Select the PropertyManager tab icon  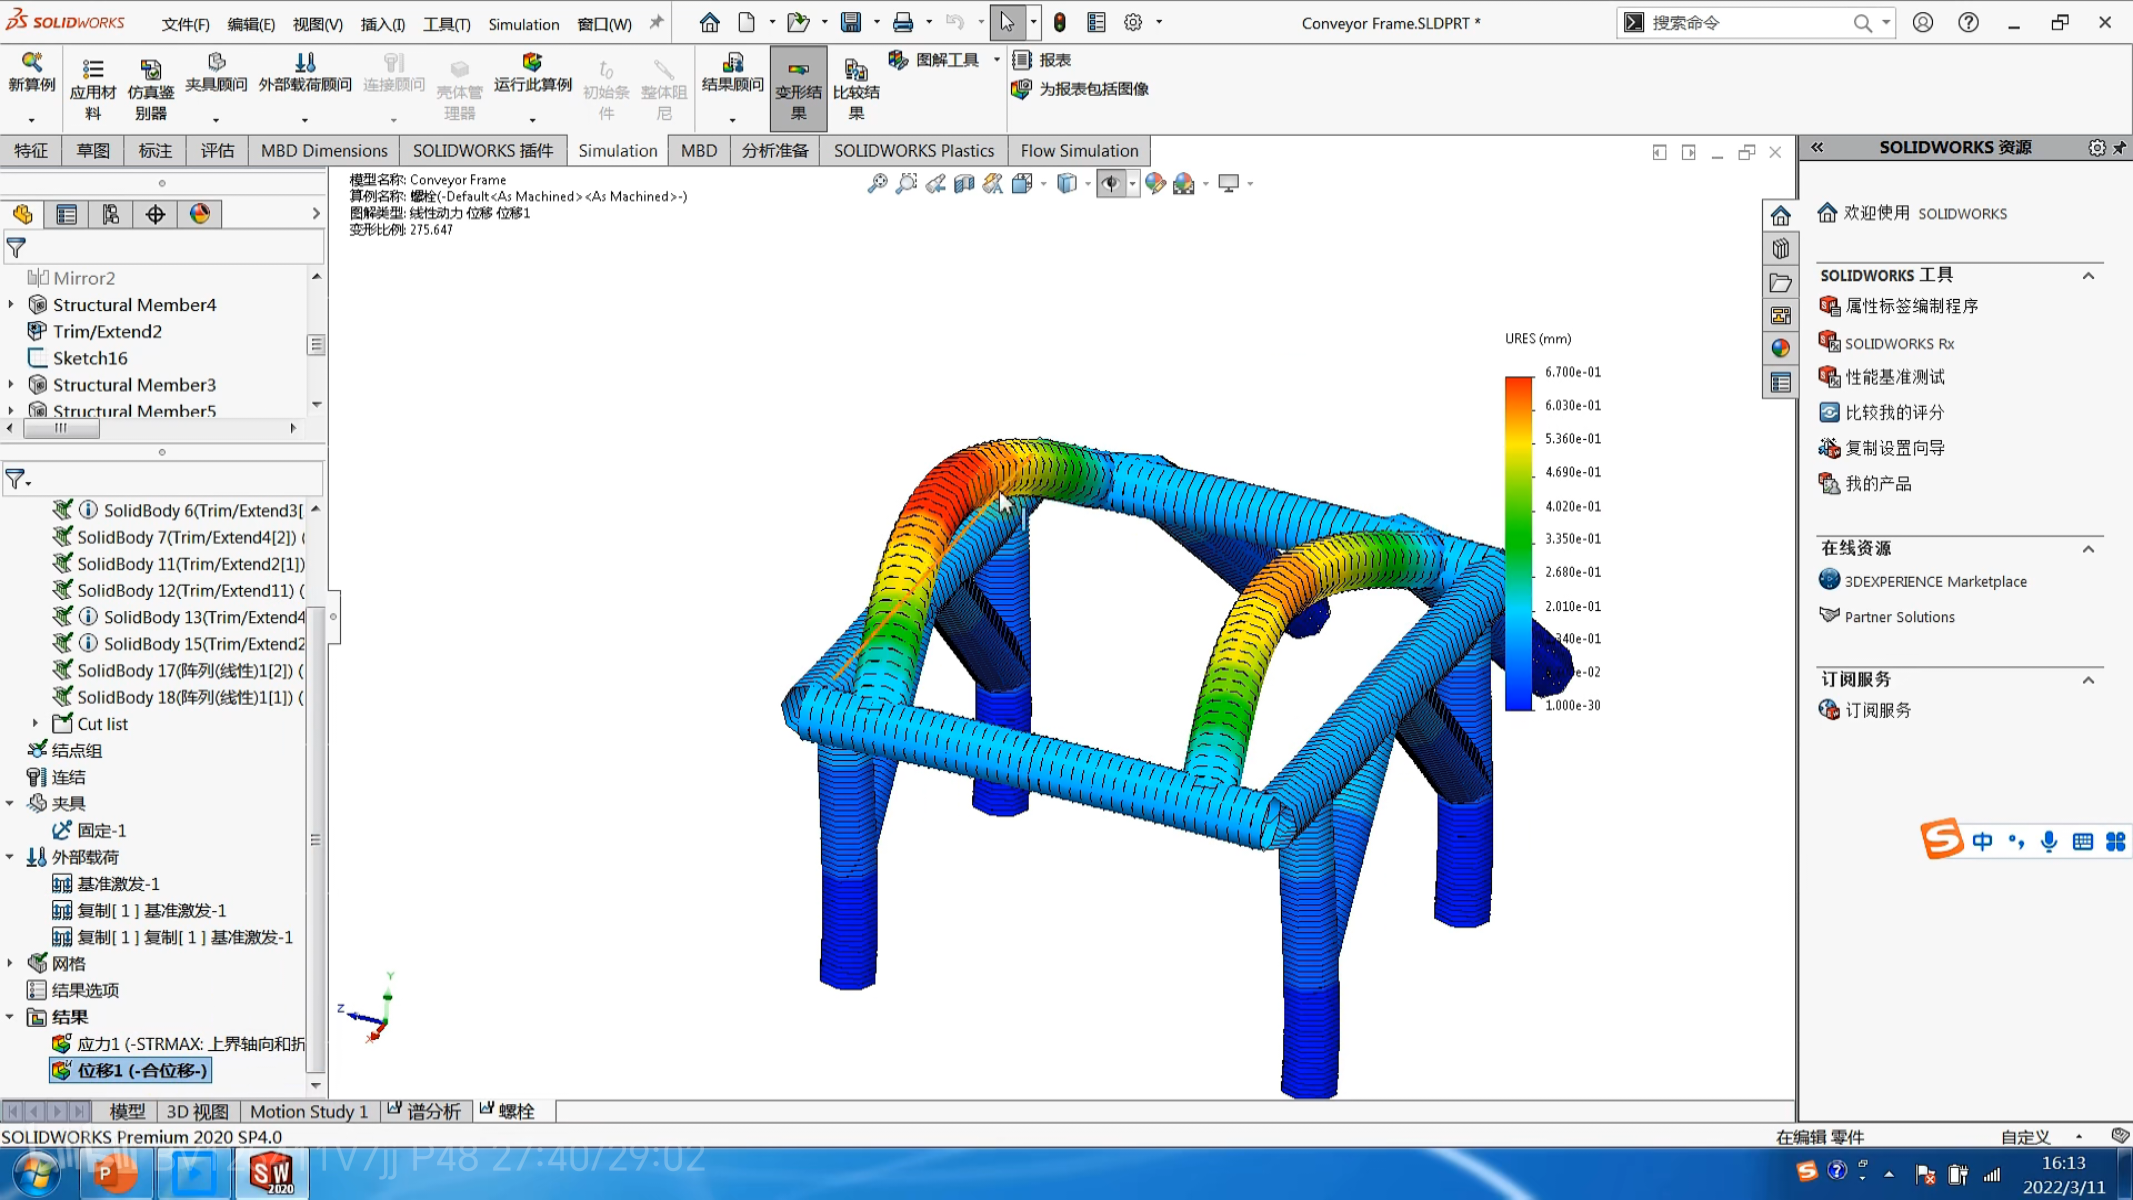coord(67,214)
